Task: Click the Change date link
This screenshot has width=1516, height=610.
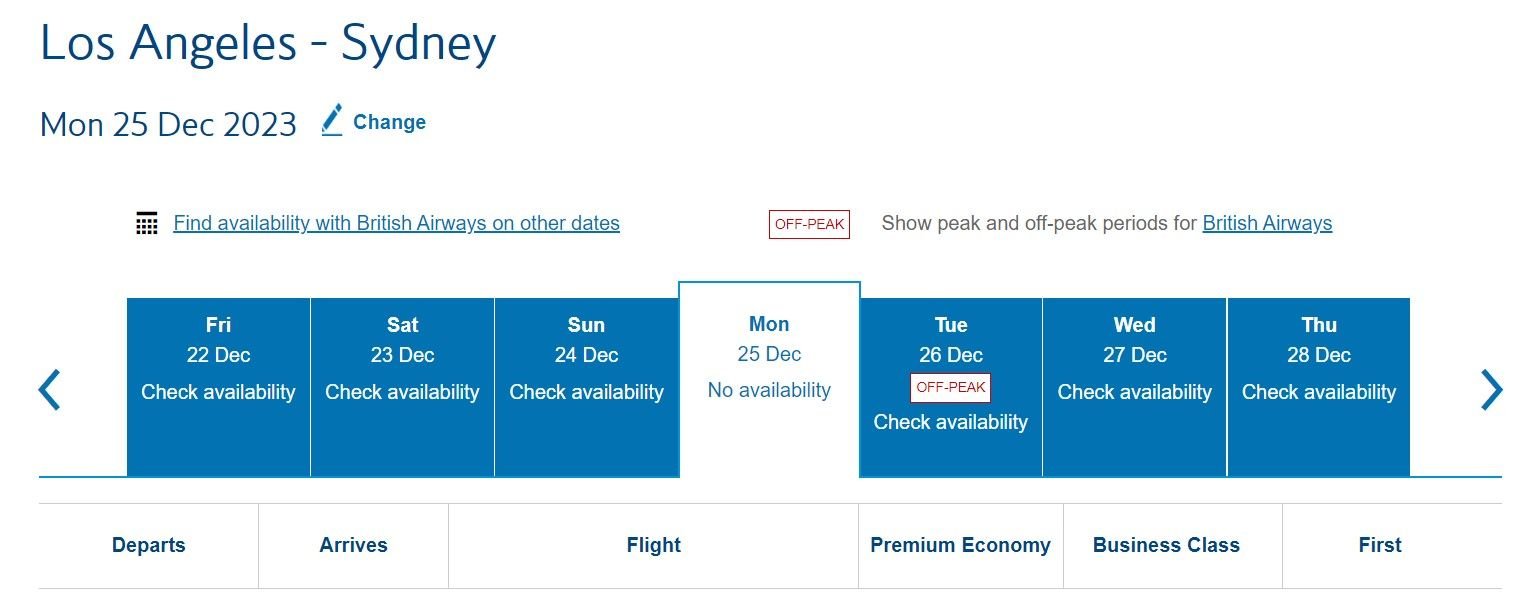Action: [389, 122]
